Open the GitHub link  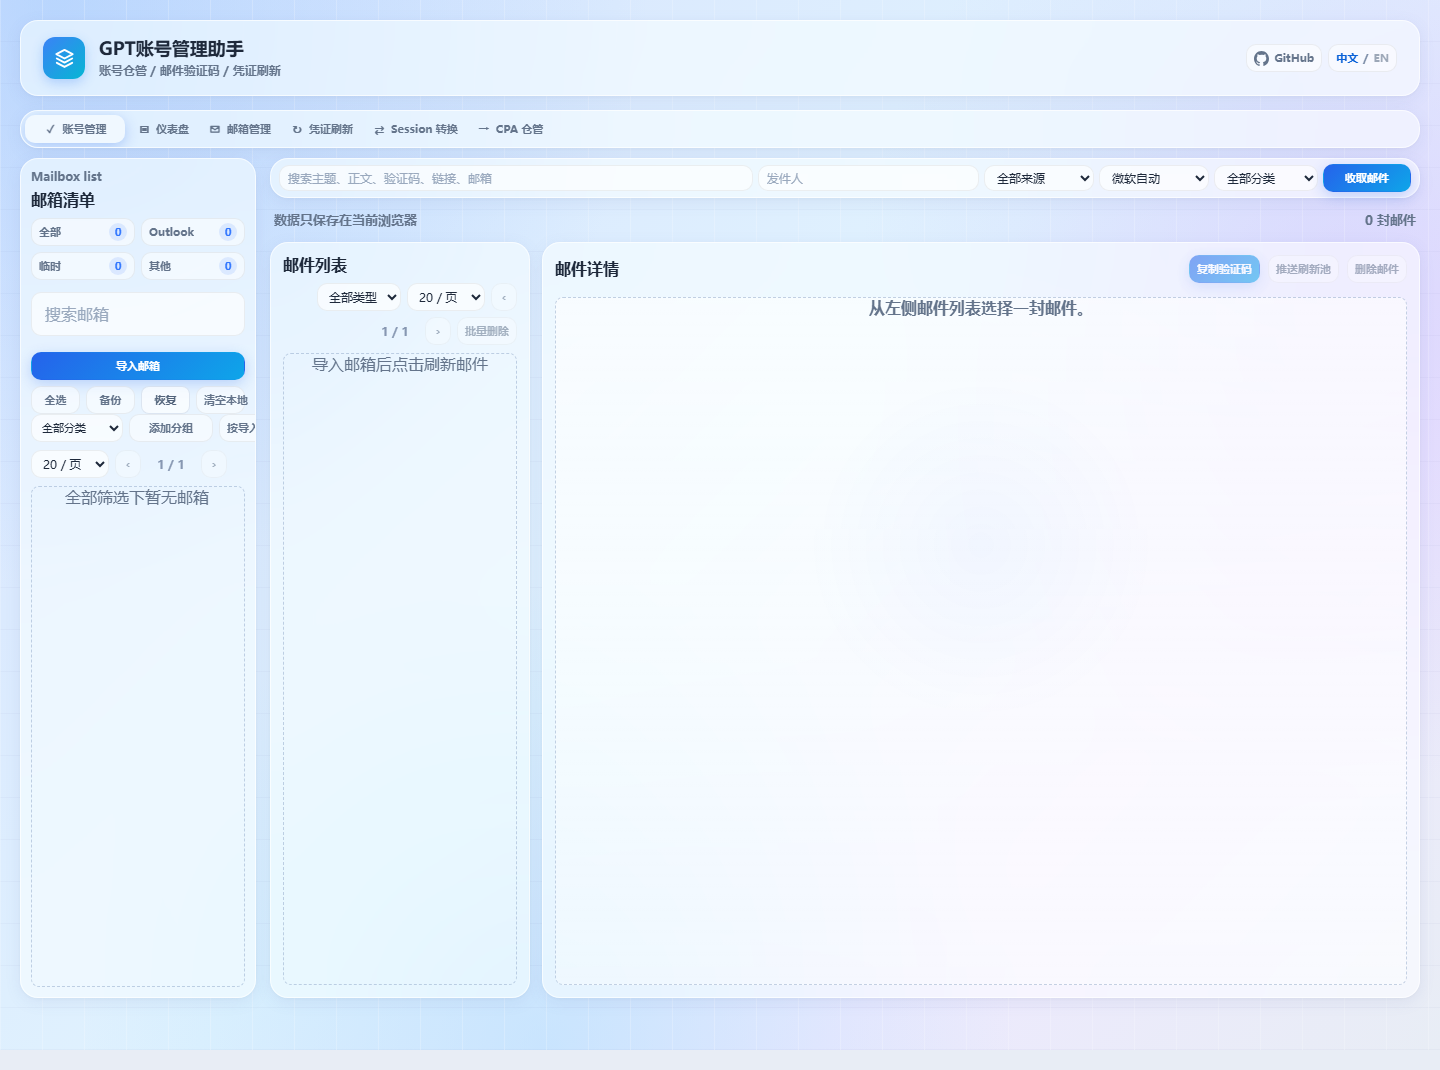[1284, 58]
